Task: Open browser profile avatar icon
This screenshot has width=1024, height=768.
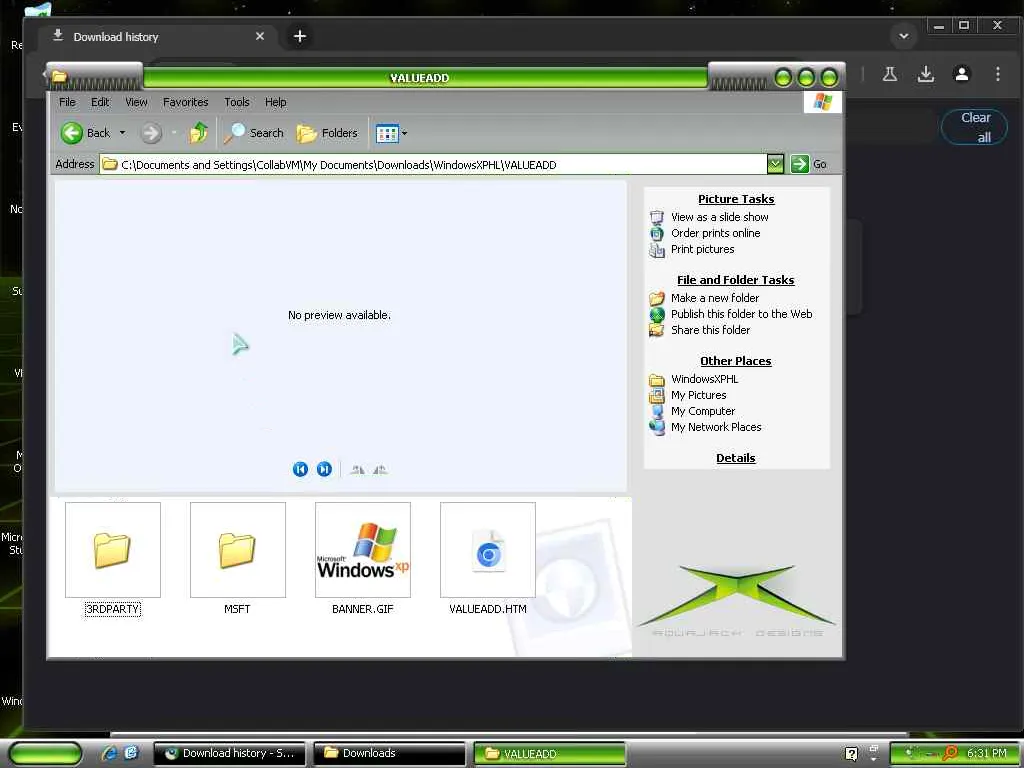Action: [x=961, y=74]
